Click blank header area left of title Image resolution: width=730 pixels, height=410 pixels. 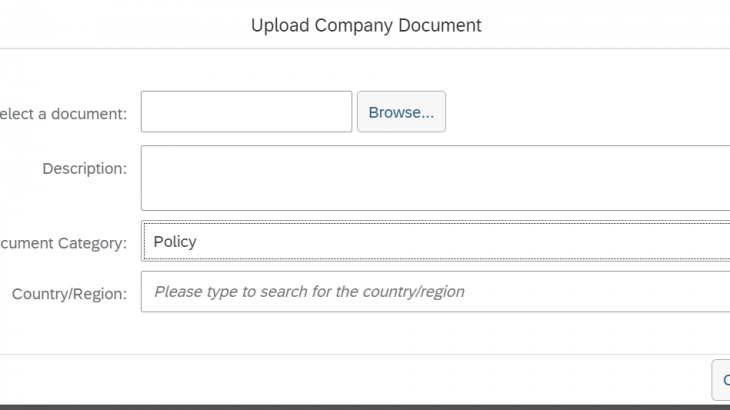120,25
